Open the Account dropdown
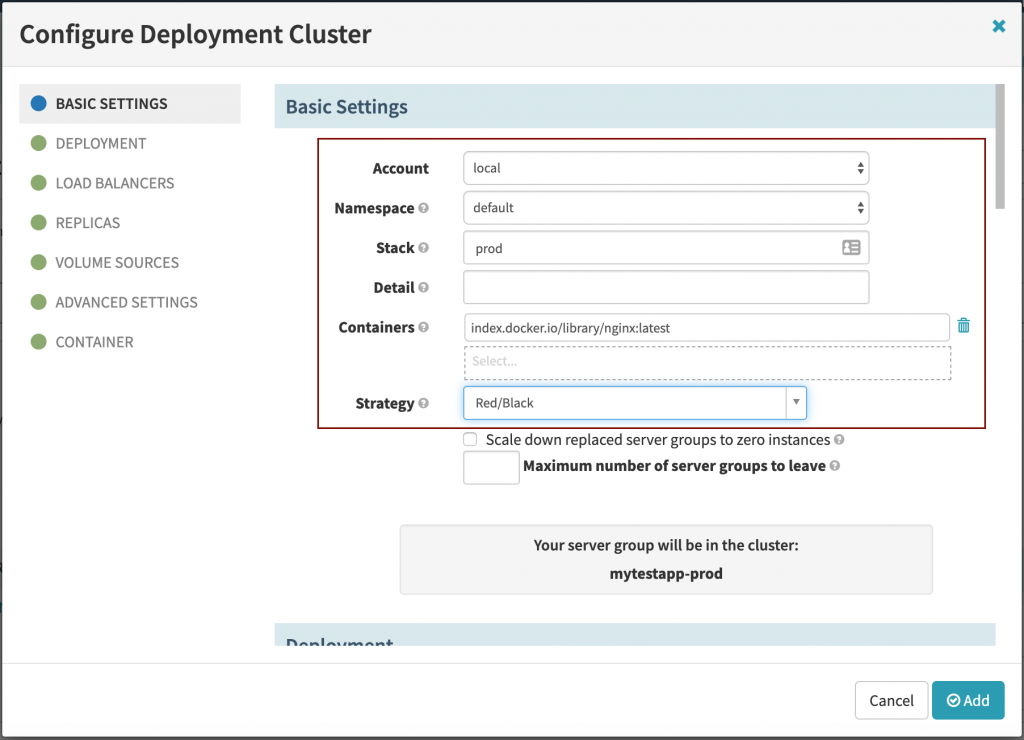The image size is (1024, 740). pos(666,168)
